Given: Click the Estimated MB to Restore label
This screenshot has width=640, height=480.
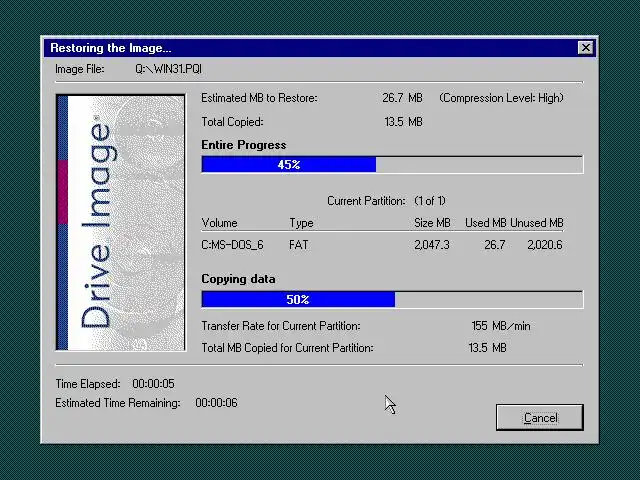Looking at the screenshot, I should click(x=259, y=98).
